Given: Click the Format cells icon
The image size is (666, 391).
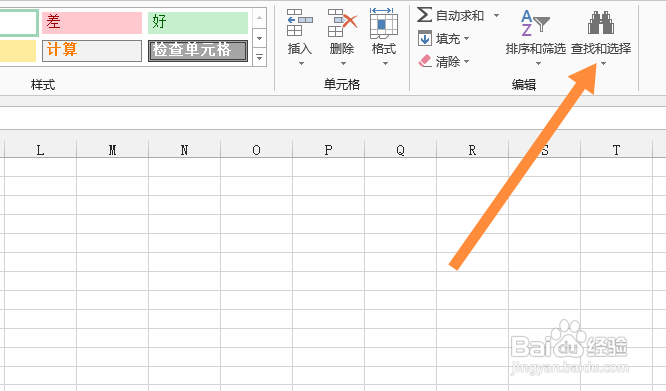Looking at the screenshot, I should [384, 23].
